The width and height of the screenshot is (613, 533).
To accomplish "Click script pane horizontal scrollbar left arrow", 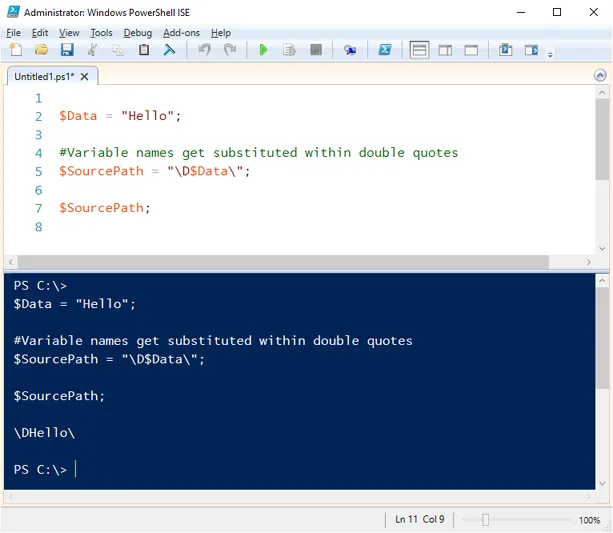I will 11,262.
